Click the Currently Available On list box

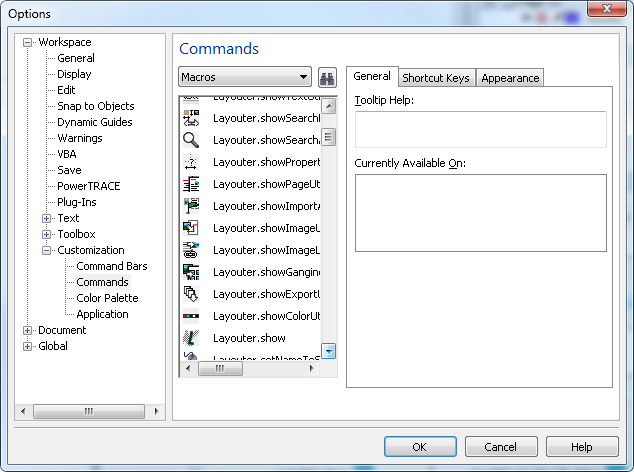(x=481, y=213)
